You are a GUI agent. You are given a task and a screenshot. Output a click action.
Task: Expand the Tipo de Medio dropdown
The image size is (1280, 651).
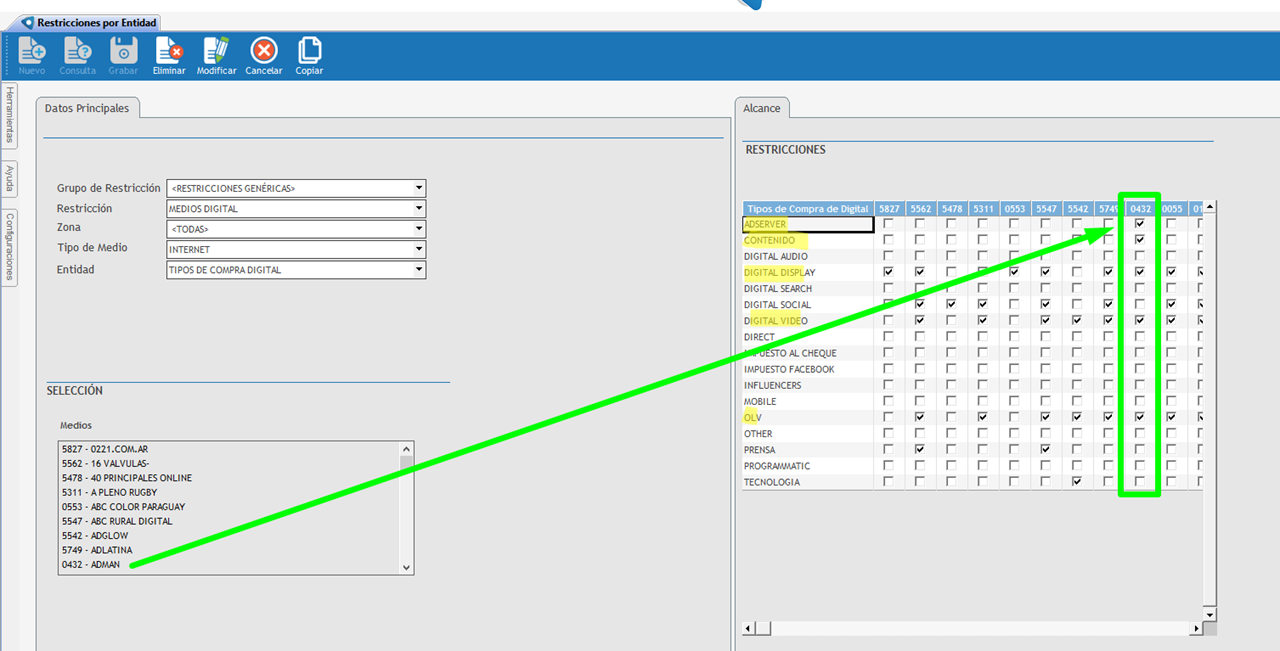(419, 249)
